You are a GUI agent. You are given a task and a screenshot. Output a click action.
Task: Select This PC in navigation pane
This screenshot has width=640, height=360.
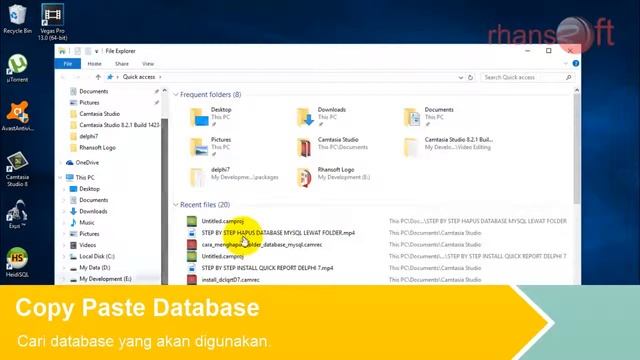[x=85, y=178]
